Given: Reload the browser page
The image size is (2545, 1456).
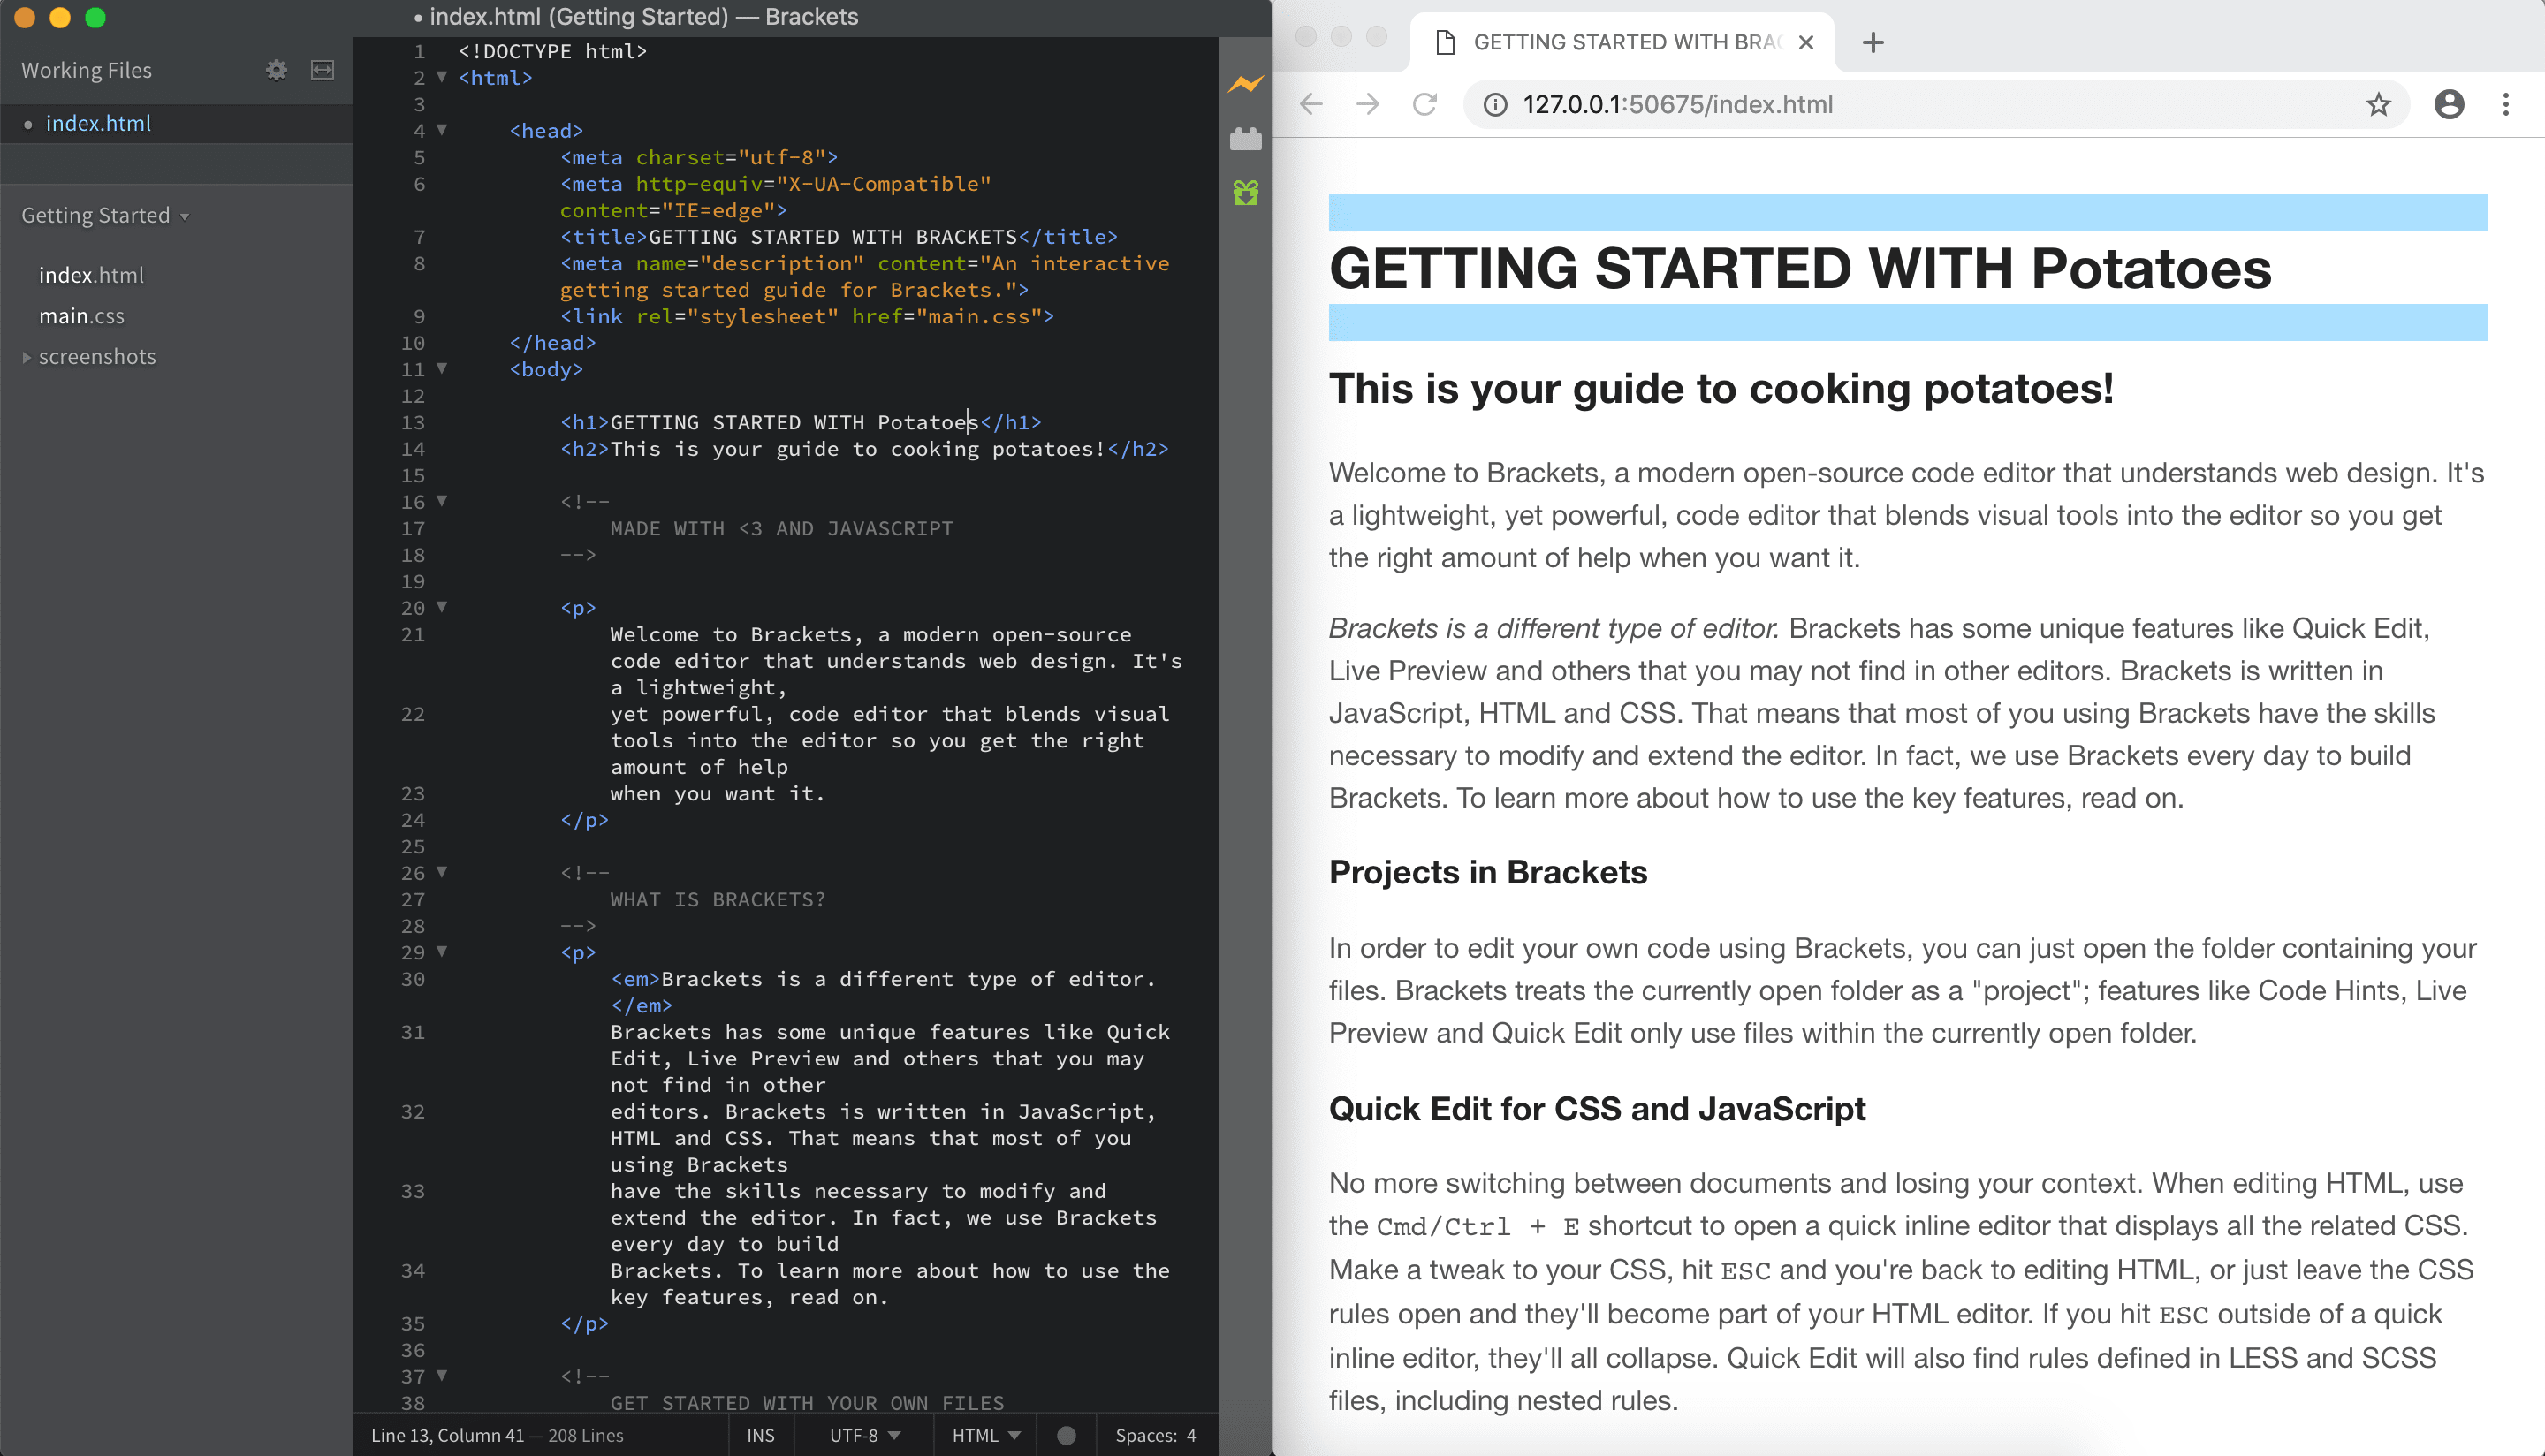Looking at the screenshot, I should (x=1425, y=104).
